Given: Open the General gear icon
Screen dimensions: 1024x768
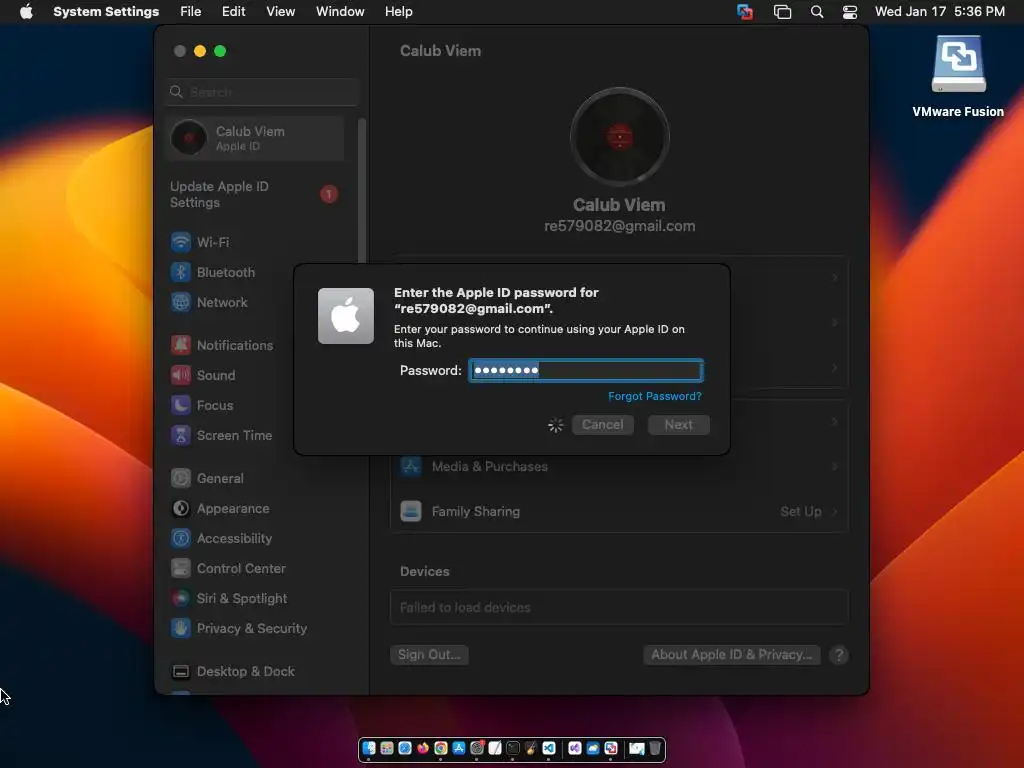Looking at the screenshot, I should [181, 478].
